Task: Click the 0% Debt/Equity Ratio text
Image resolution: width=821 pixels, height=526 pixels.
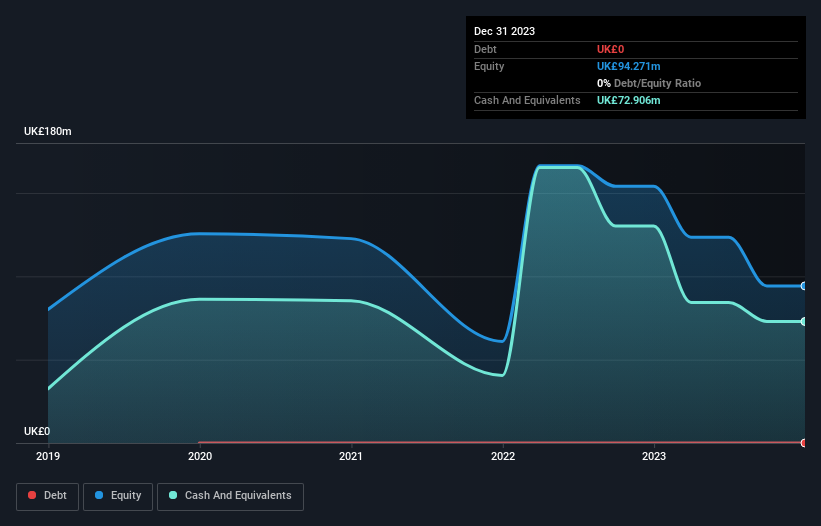Action: click(x=649, y=83)
